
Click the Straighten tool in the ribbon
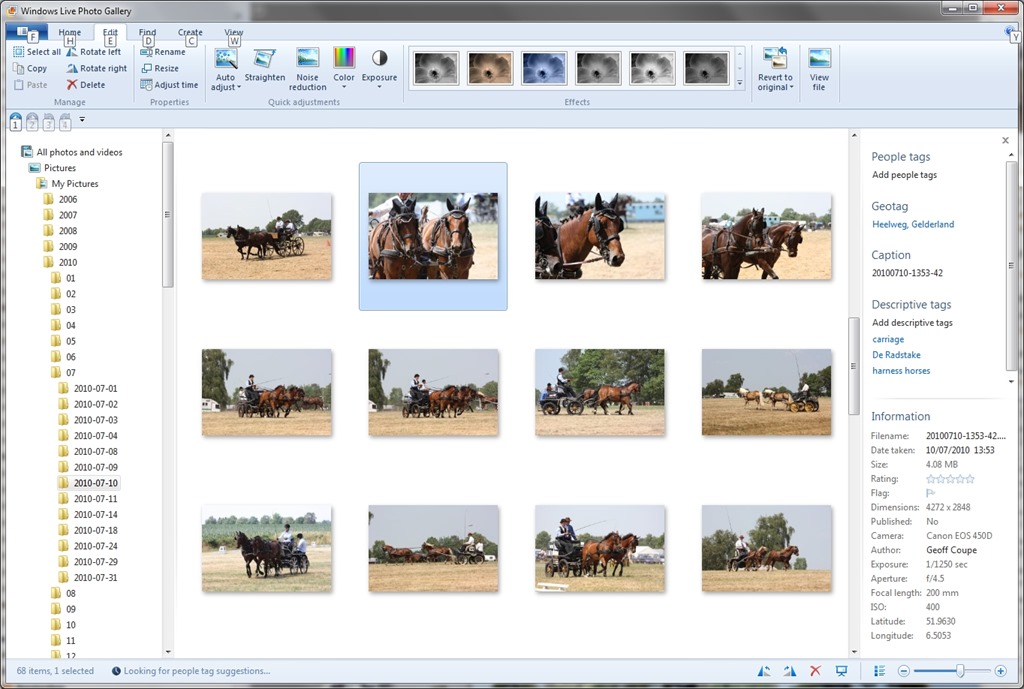point(264,66)
